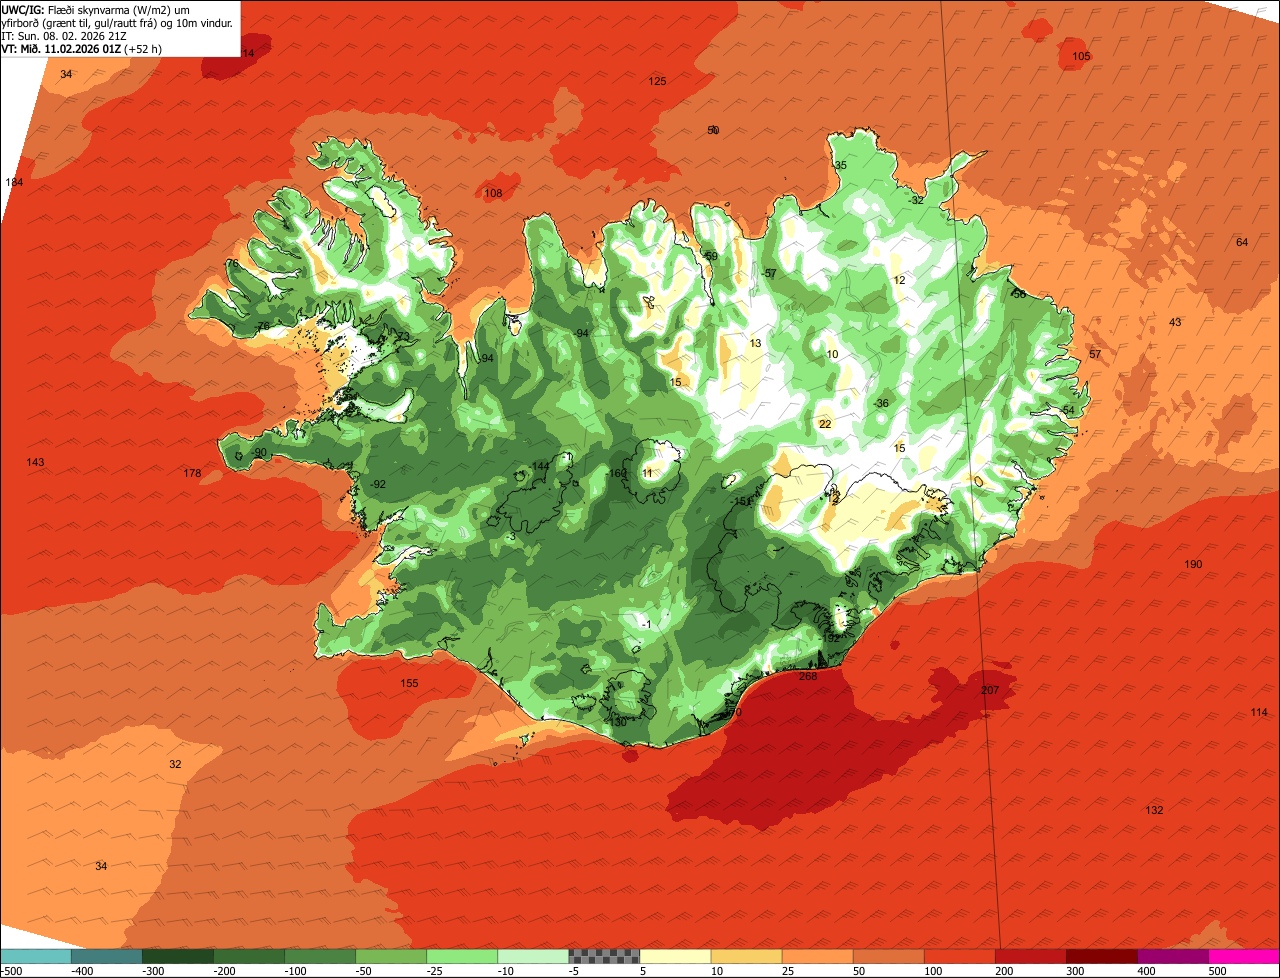Click the map value "-56" on east coast

click(x=1017, y=295)
